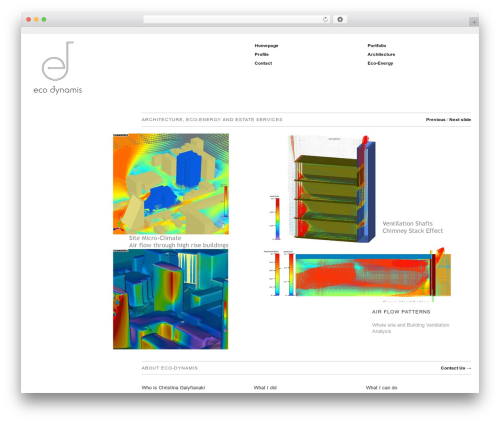Screen dimensions: 500x423
Task: Click the browser address bar
Action: (236, 19)
